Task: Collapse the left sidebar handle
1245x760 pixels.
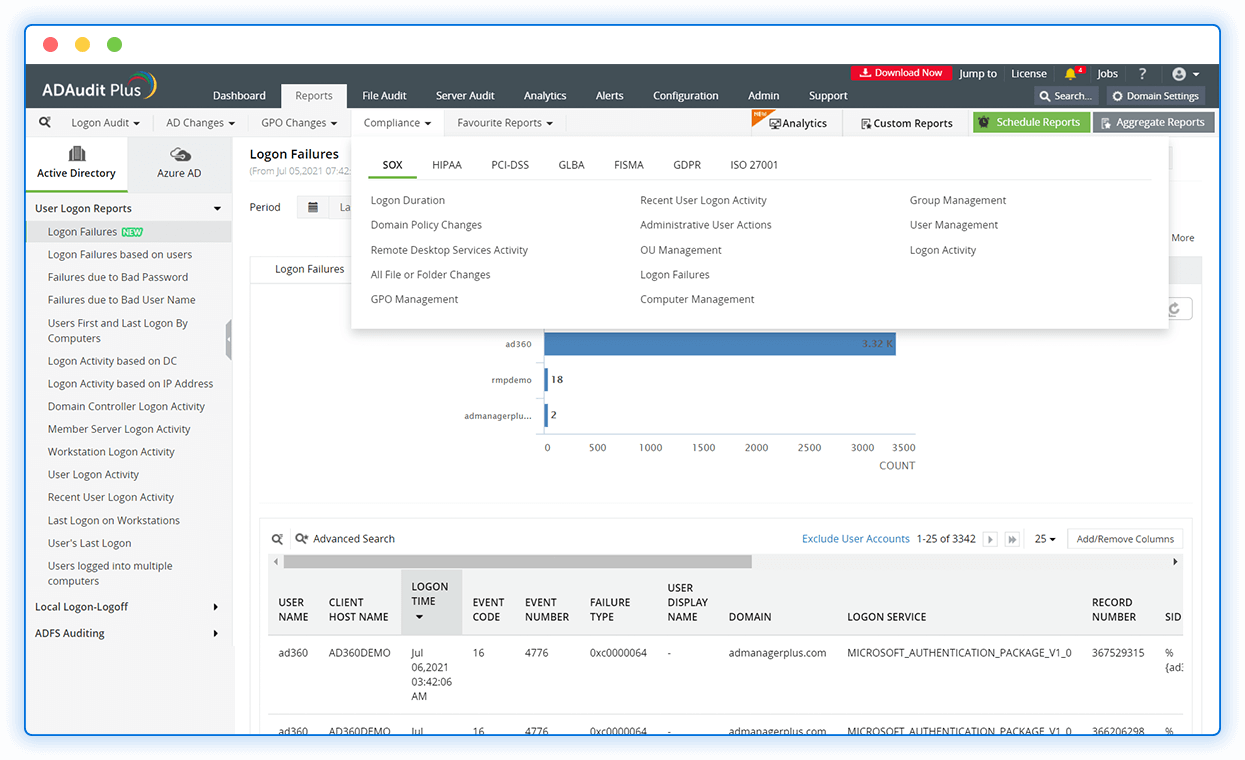Action: [229, 340]
